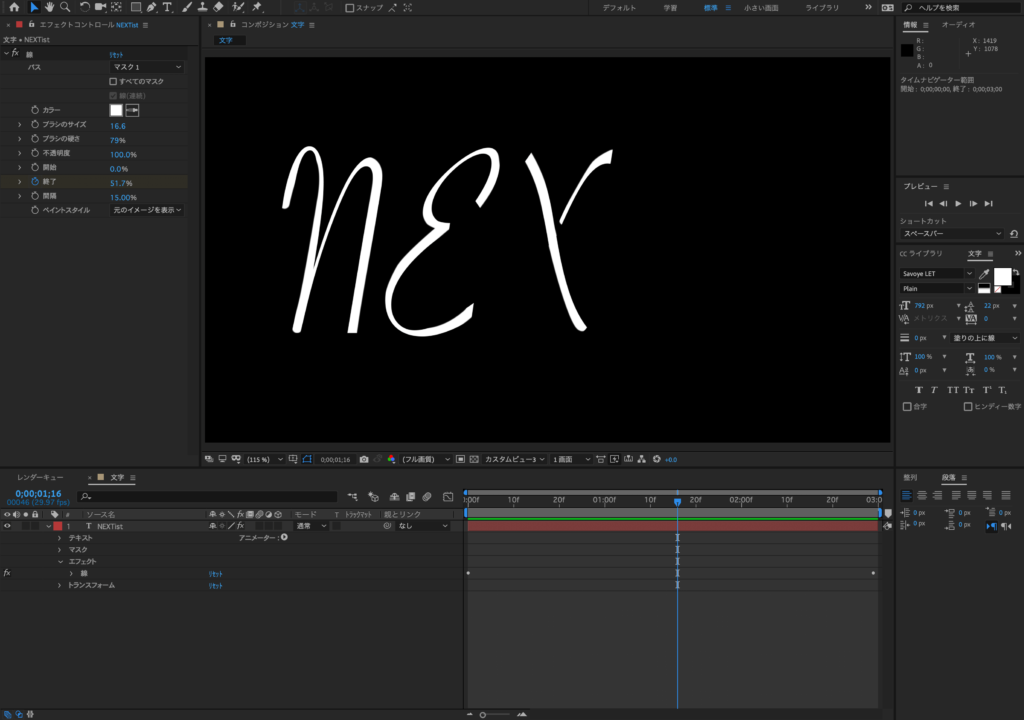Switch to the ライブラリ workspace
The width and height of the screenshot is (1024, 720).
[x=822, y=8]
